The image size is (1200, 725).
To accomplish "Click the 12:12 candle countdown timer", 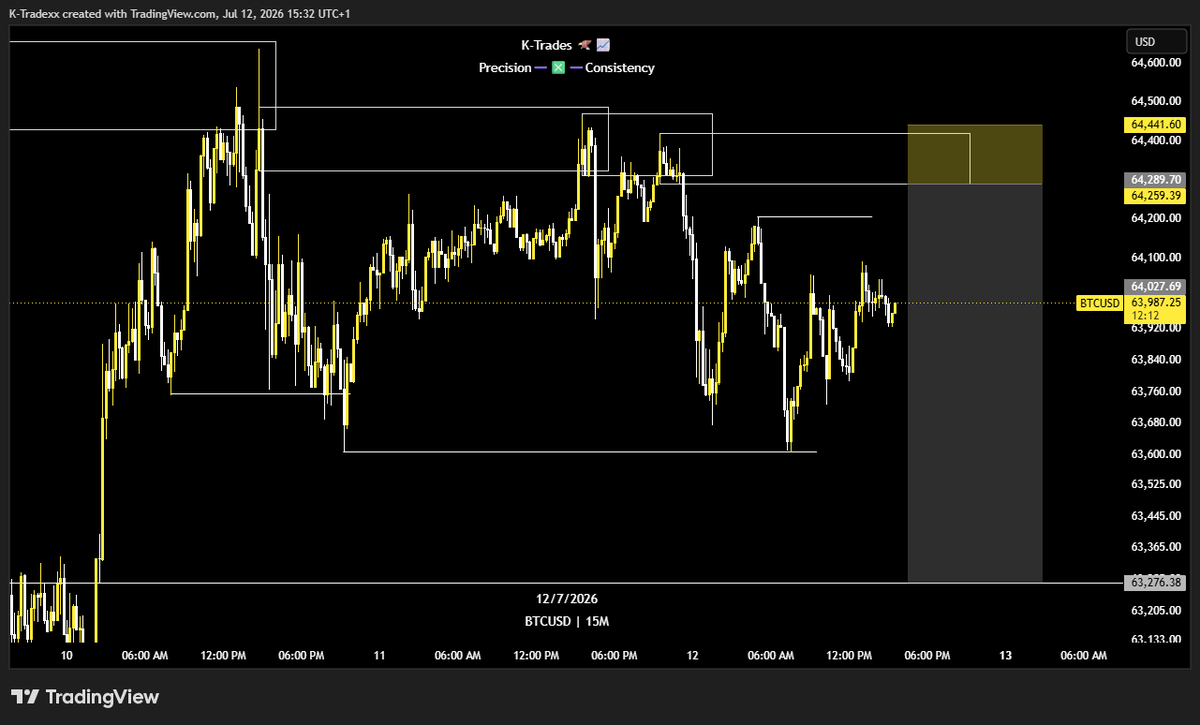I will point(1145,315).
